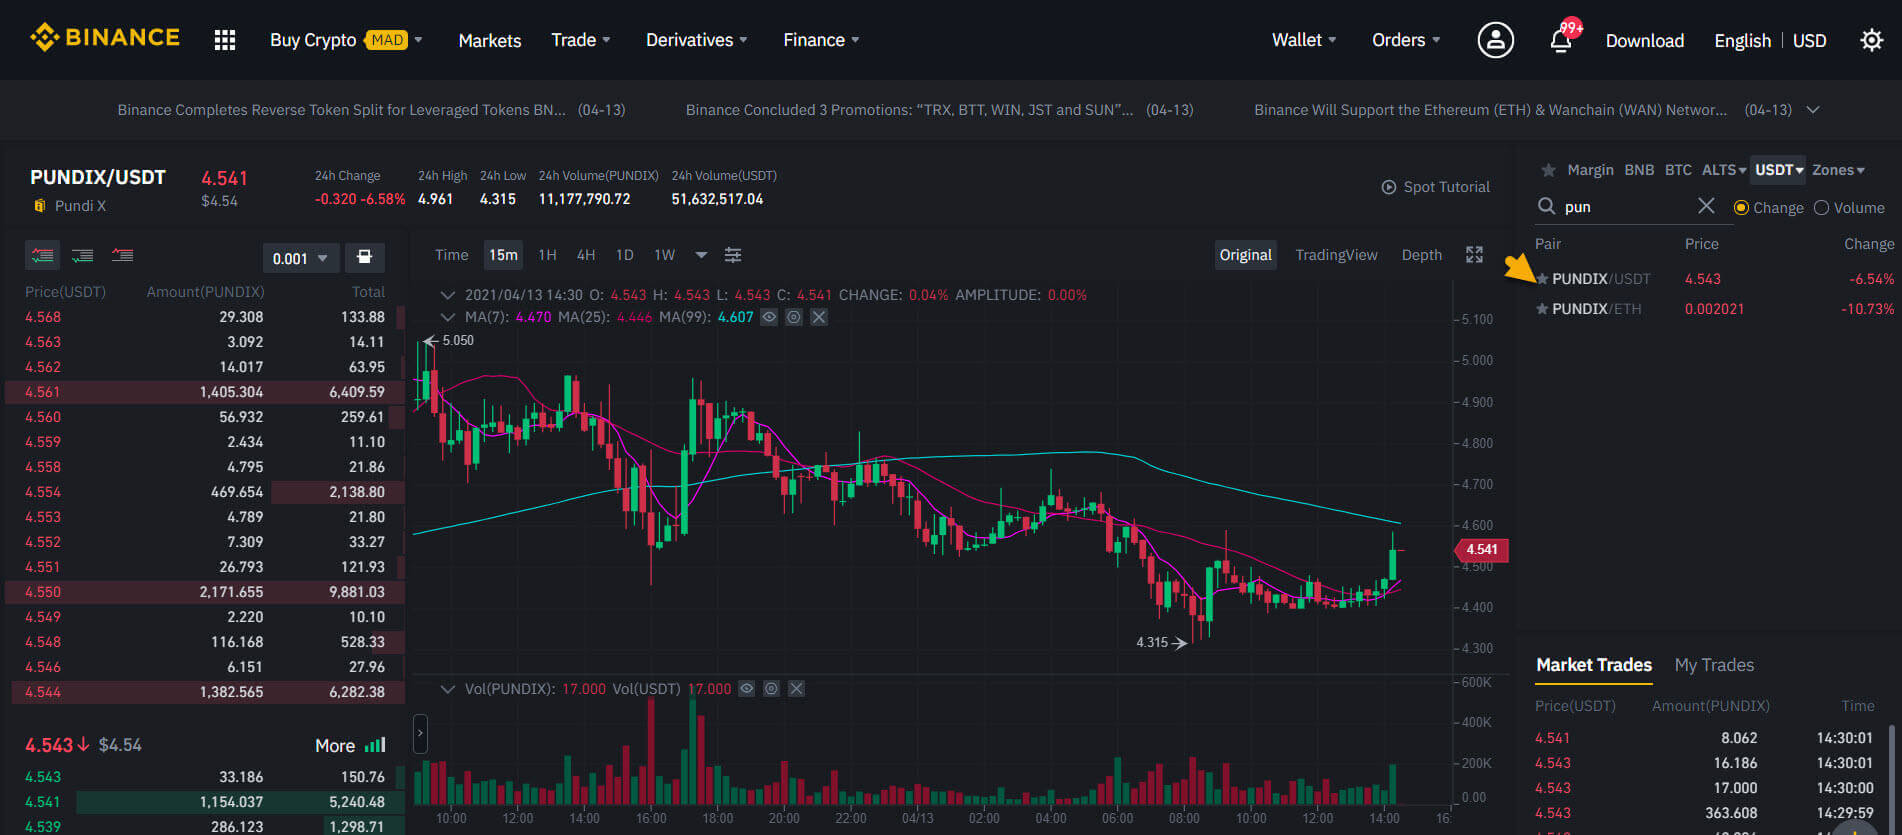Show both buy and sell order book view

tap(42, 256)
